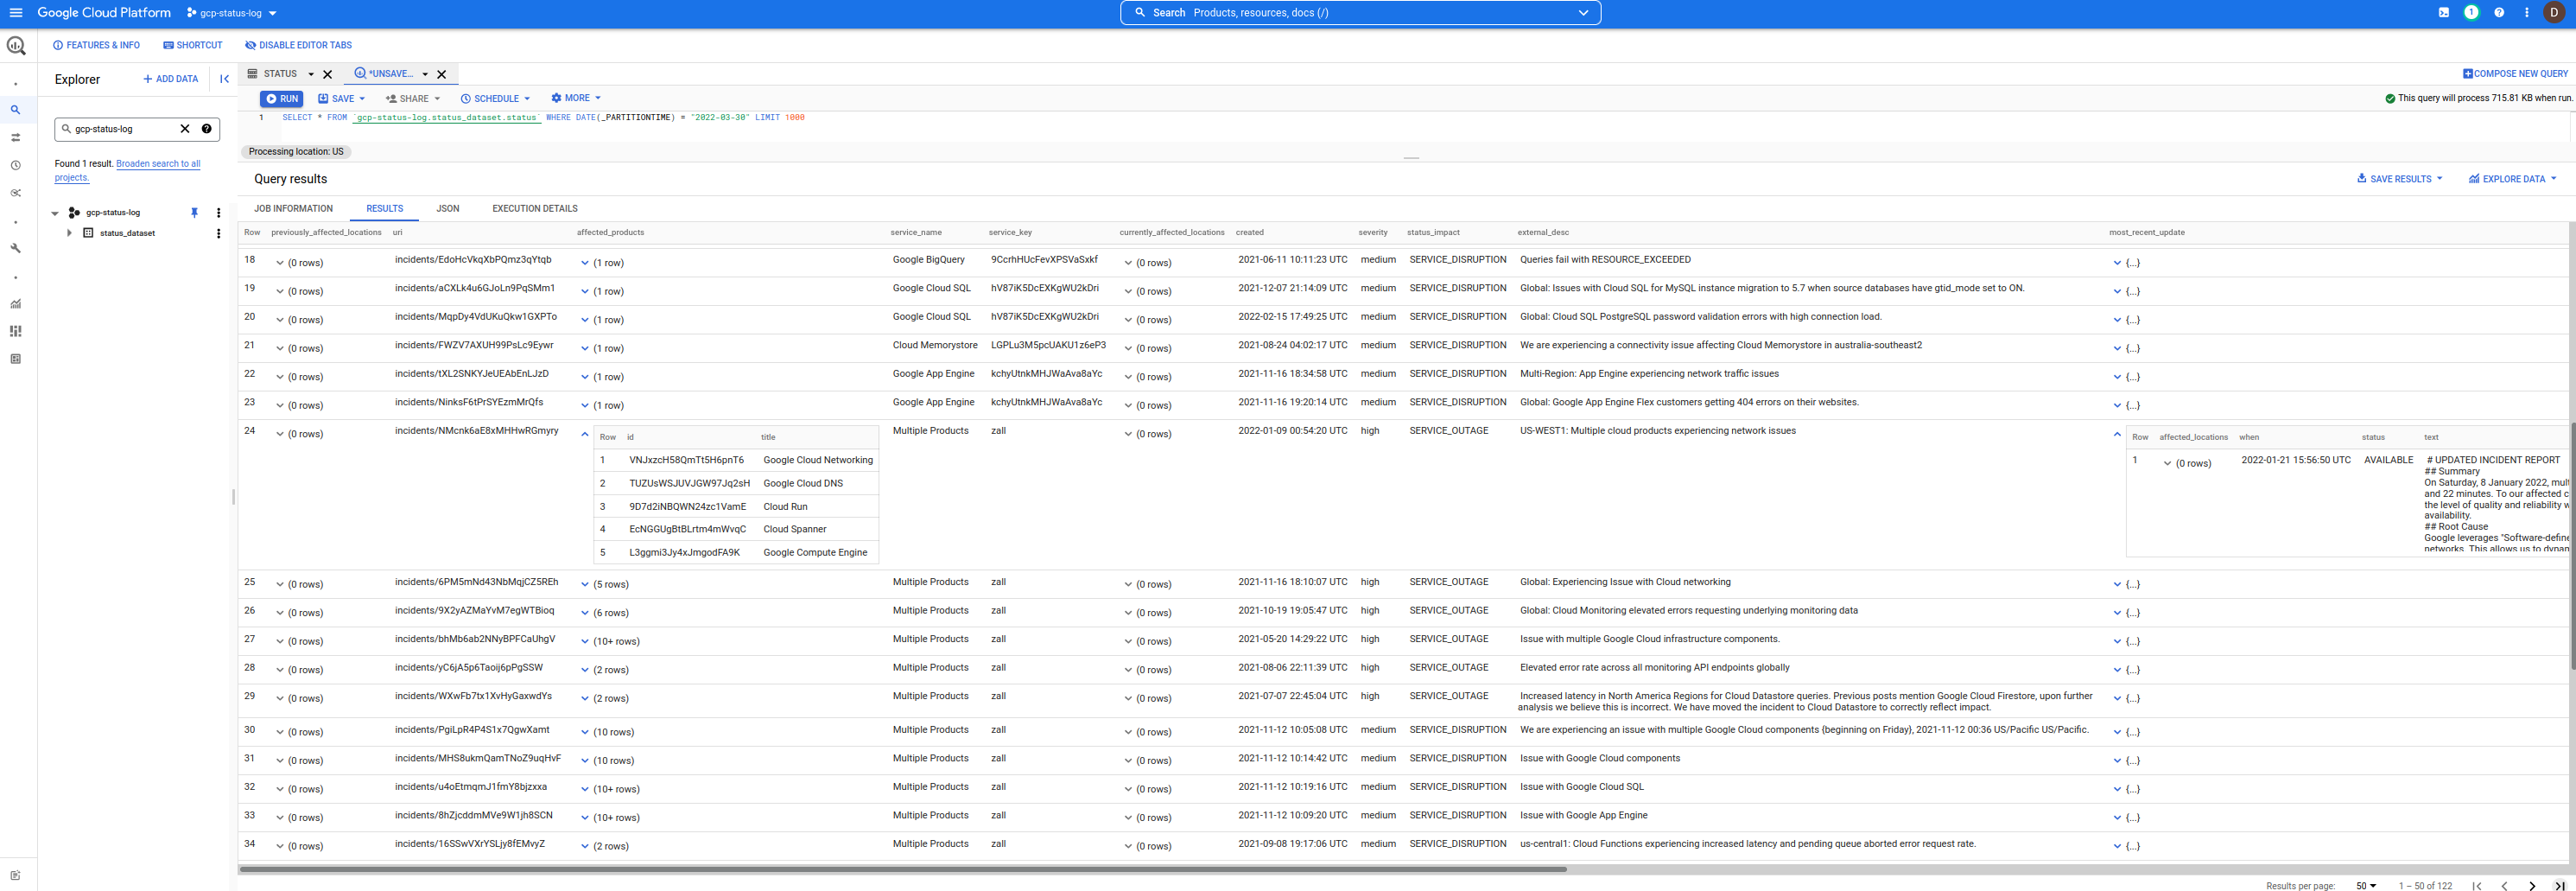Image resolution: width=2576 pixels, height=891 pixels.
Task: Open the project selector gcp-status-log dropdown
Action: tap(232, 13)
